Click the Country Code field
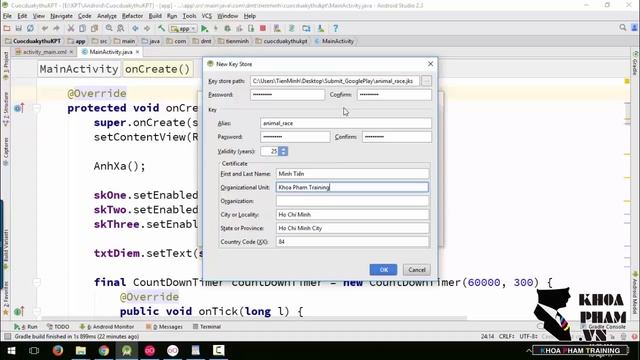Viewport: 640px width, 360px height. click(352, 242)
